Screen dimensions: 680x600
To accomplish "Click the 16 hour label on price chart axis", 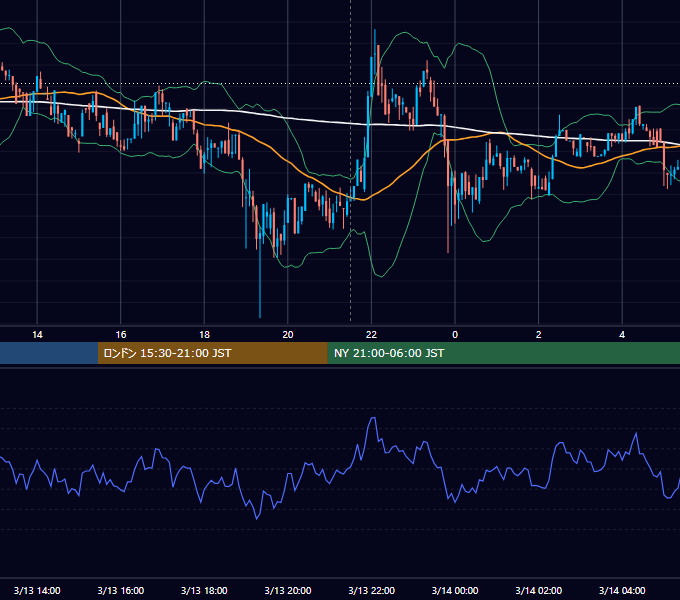I will tap(121, 335).
